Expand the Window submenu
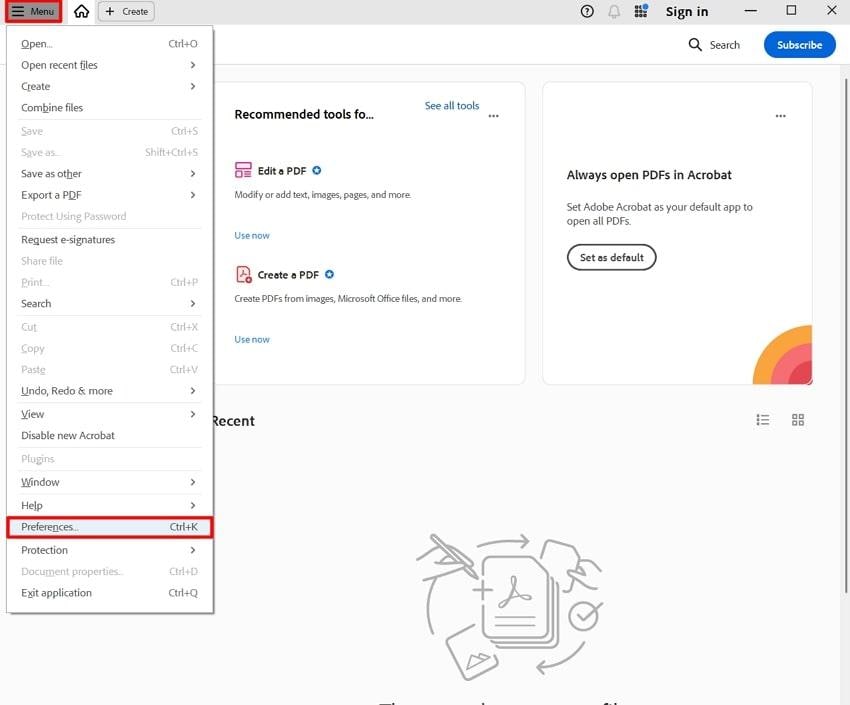The width and height of the screenshot is (850, 705). (x=40, y=482)
